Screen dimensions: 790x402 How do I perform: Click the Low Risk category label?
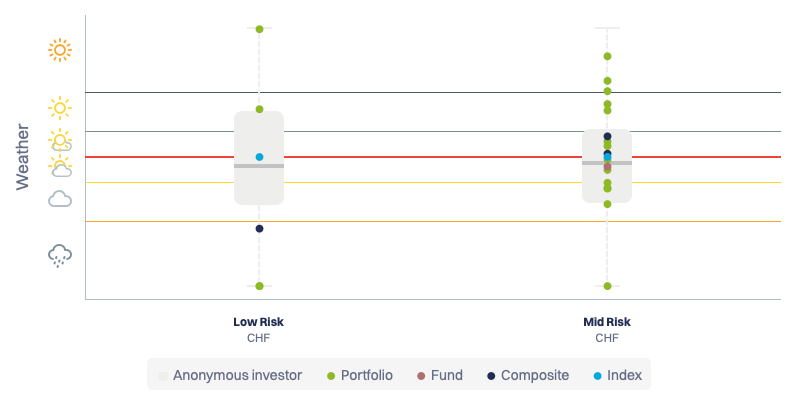259,322
